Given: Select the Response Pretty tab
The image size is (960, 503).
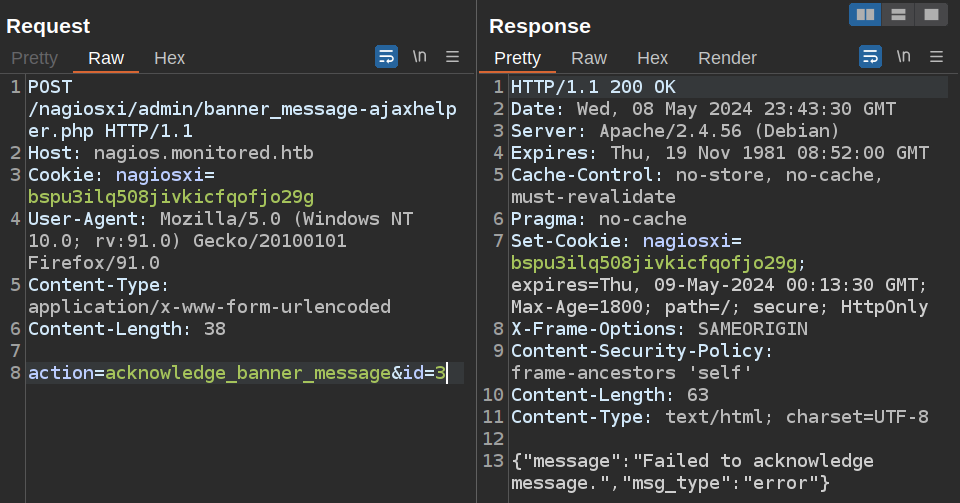Looking at the screenshot, I should point(517,58).
